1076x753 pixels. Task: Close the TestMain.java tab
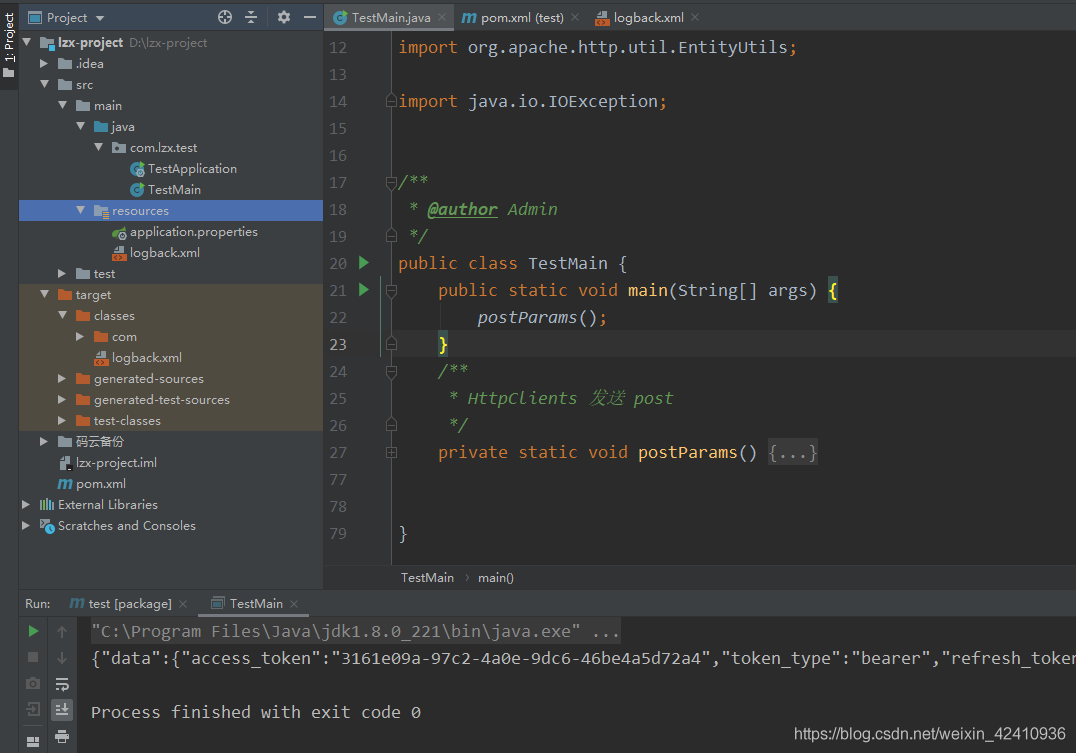(442, 17)
